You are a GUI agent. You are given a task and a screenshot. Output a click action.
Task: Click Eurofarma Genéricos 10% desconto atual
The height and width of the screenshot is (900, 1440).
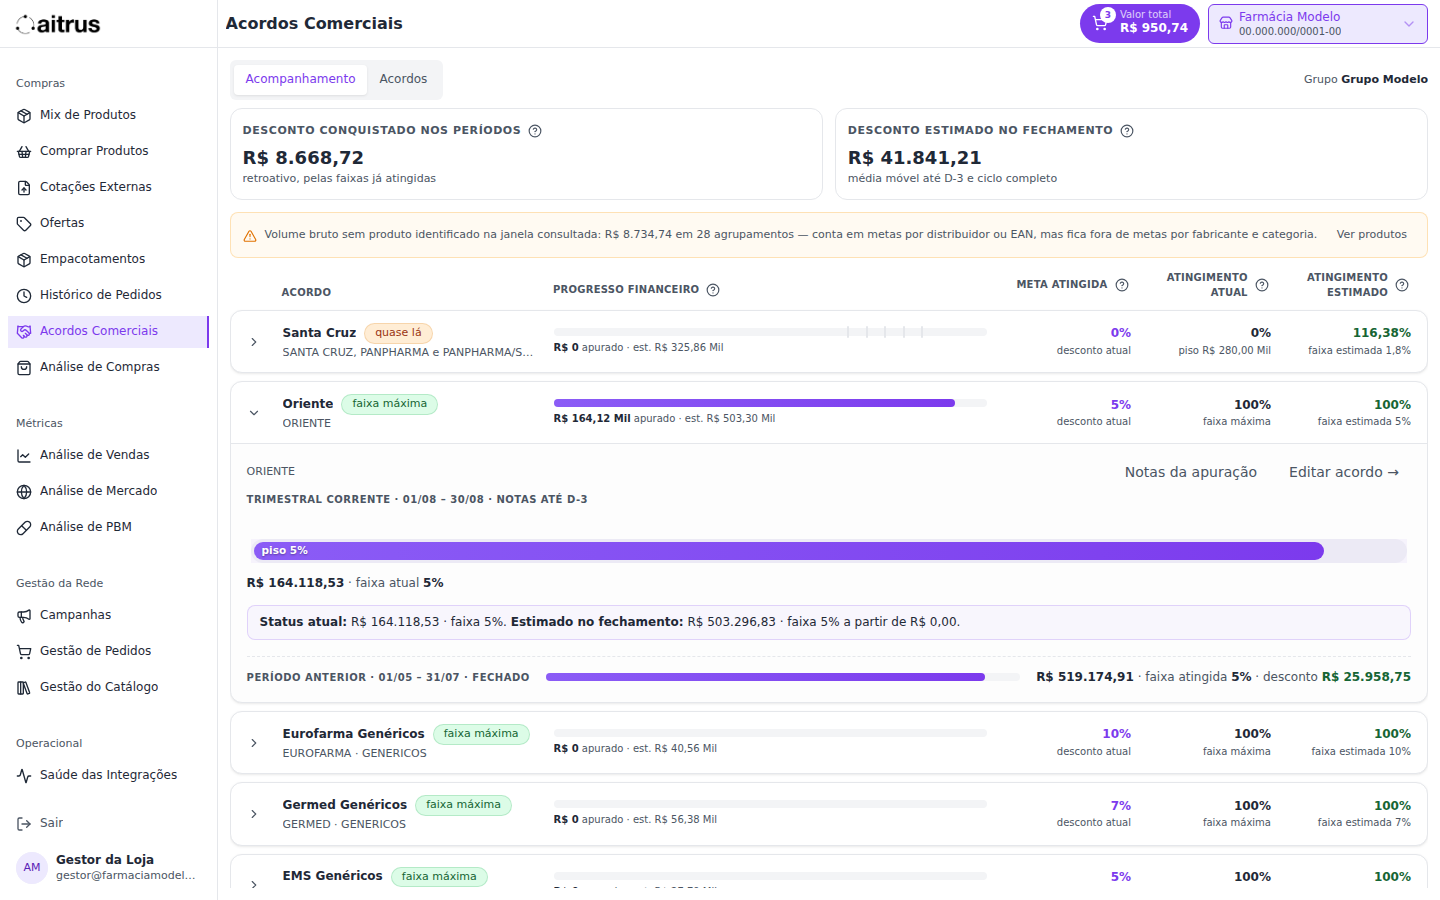[1116, 734]
